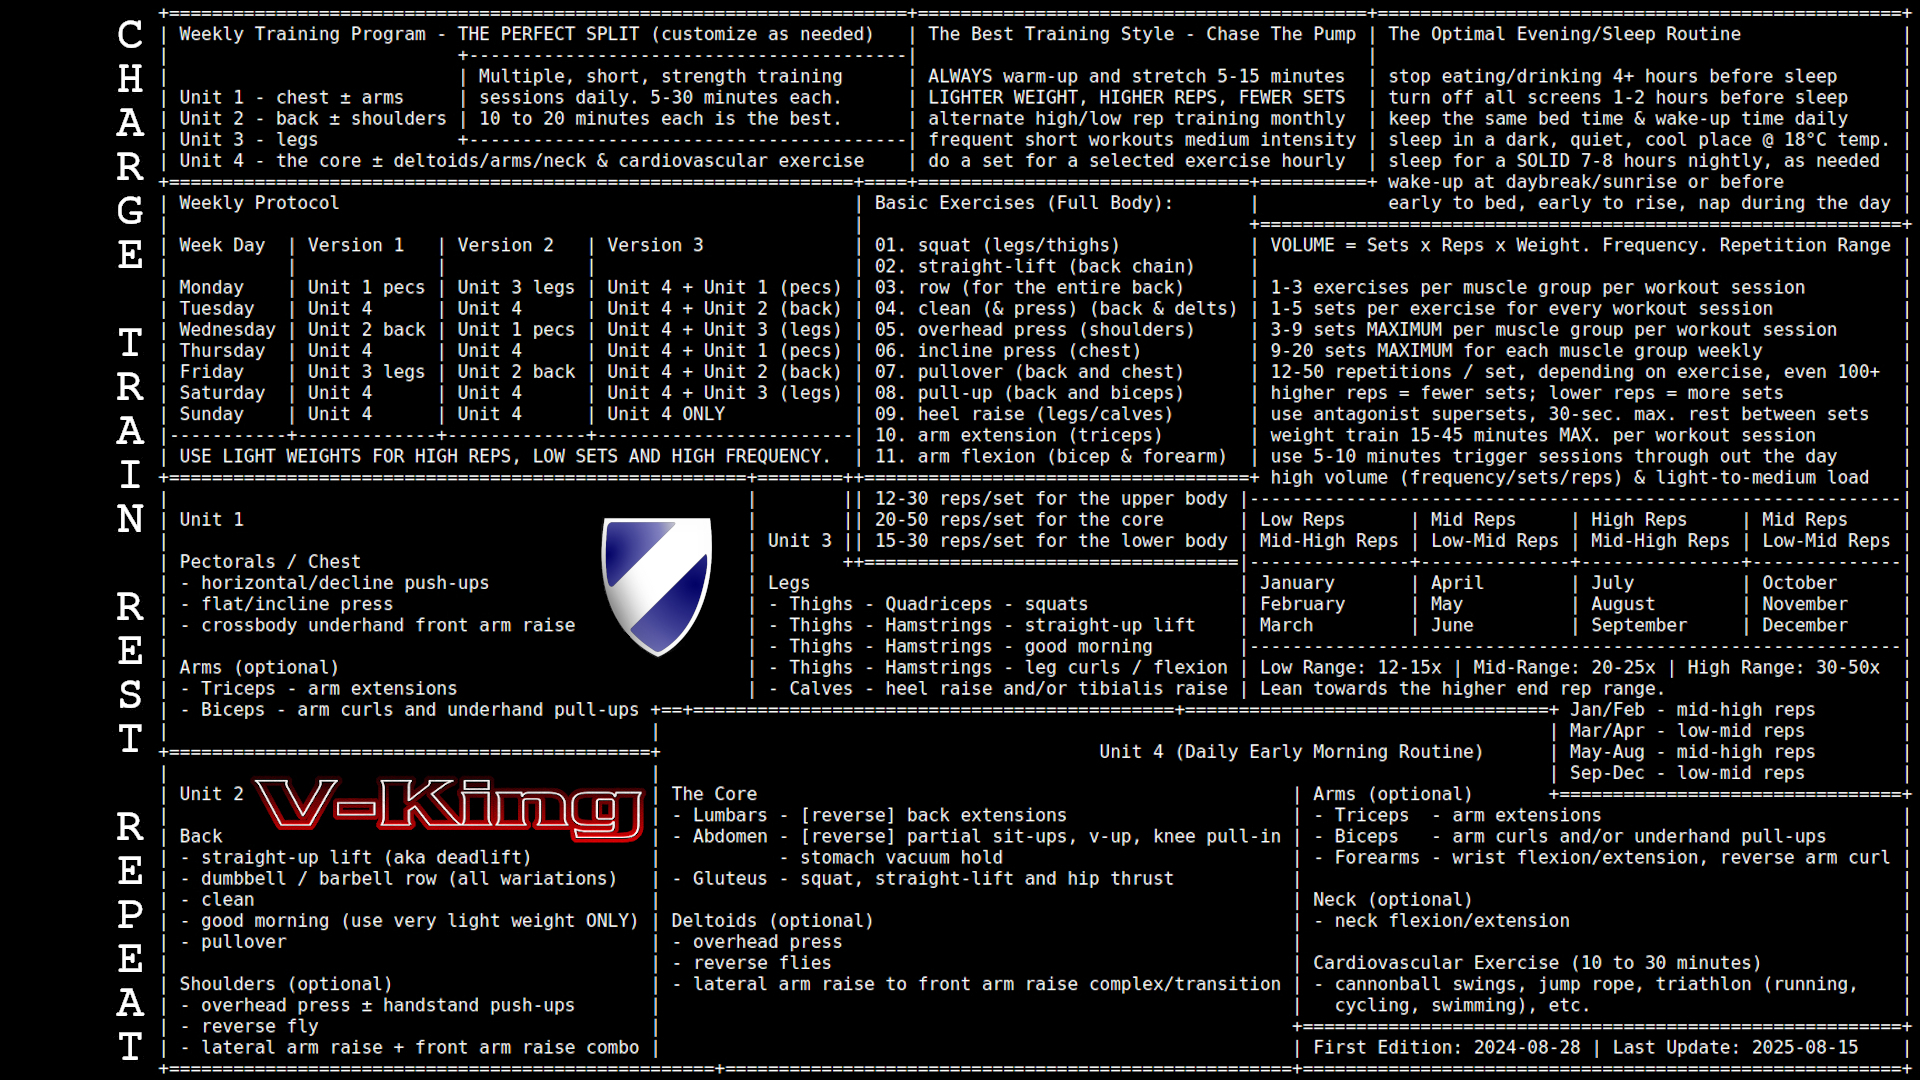Viewport: 1920px width, 1080px height.
Task: Select the Version 1 column header
Action: (x=355, y=245)
